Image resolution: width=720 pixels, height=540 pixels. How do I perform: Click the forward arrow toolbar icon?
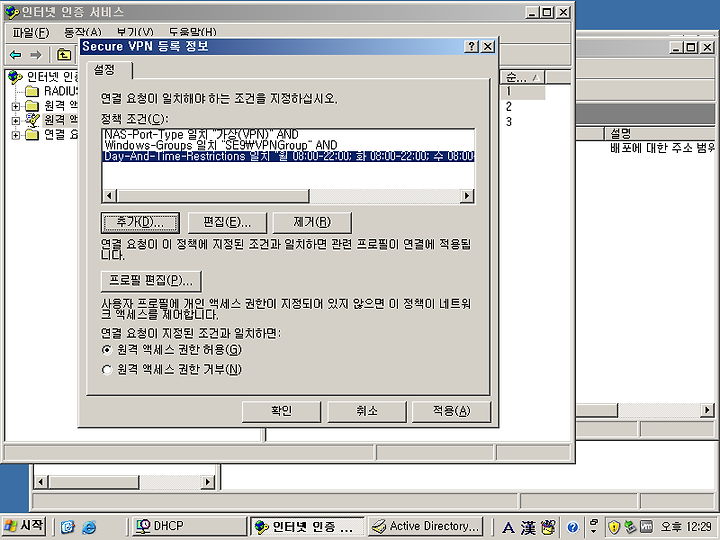36,55
